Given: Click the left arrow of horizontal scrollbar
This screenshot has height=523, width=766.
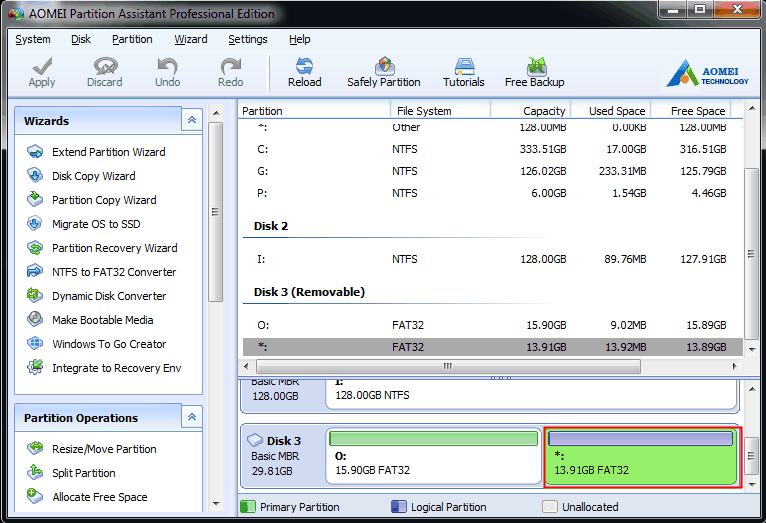Looking at the screenshot, I should [246, 366].
